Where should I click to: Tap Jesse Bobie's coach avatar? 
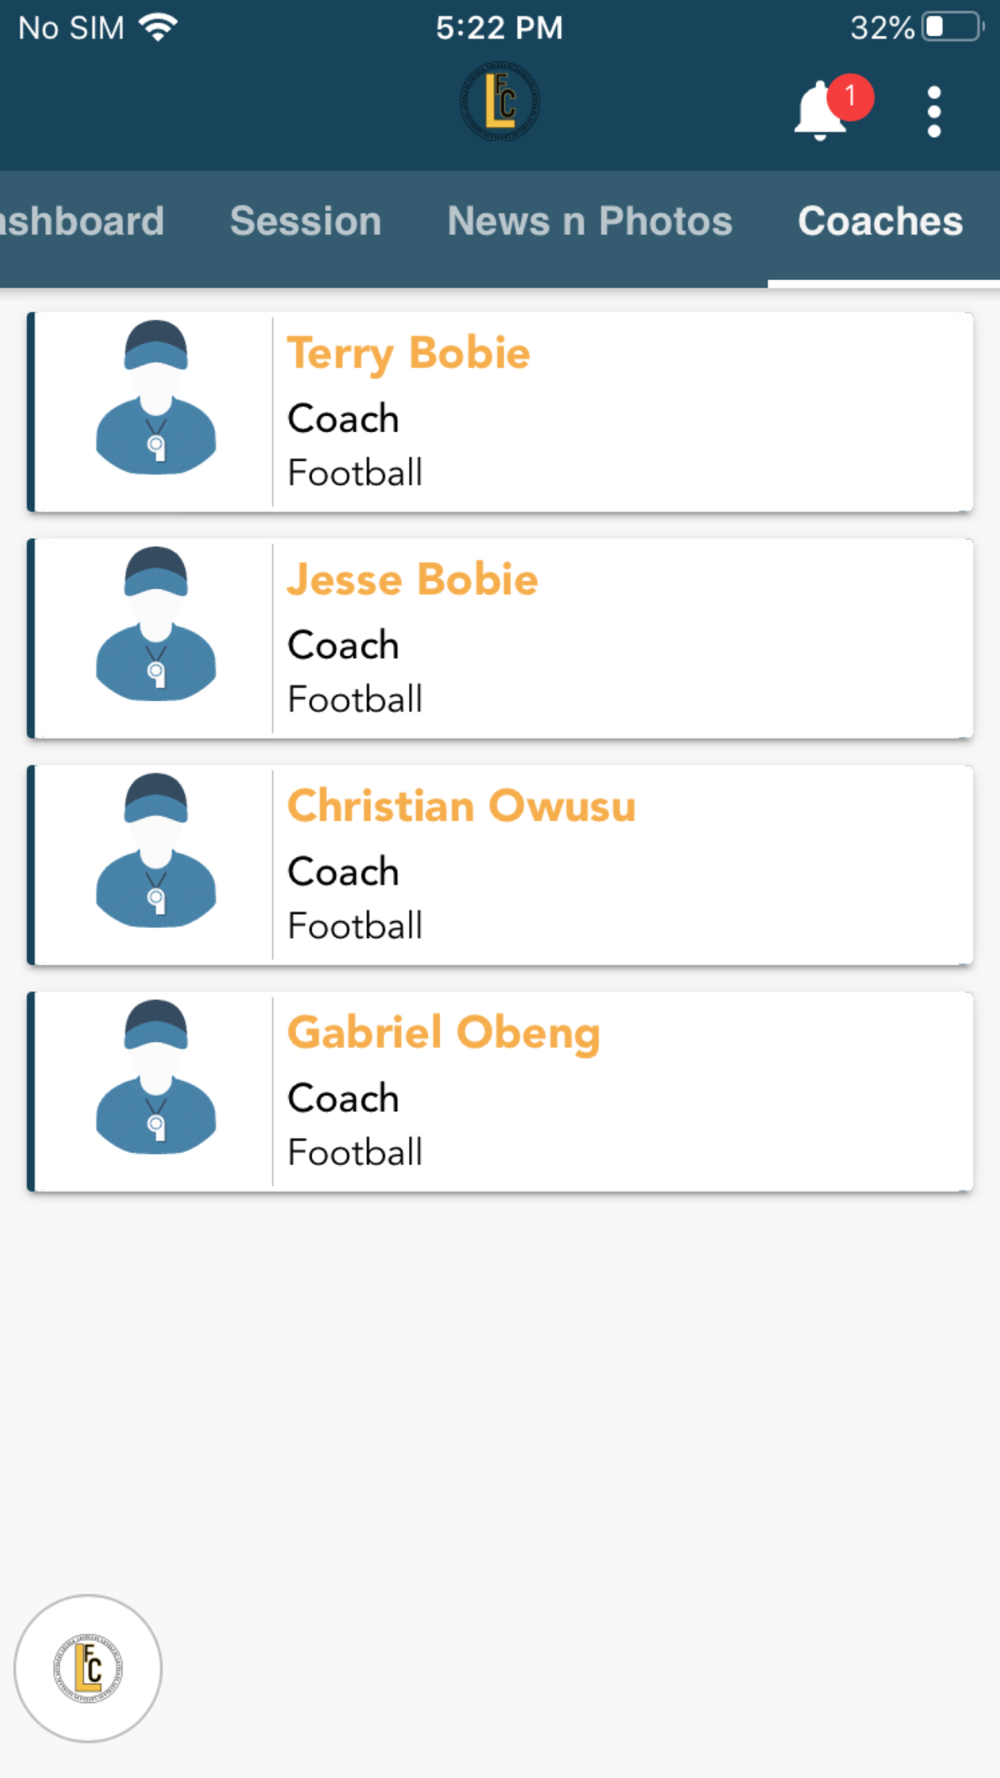coord(156,623)
